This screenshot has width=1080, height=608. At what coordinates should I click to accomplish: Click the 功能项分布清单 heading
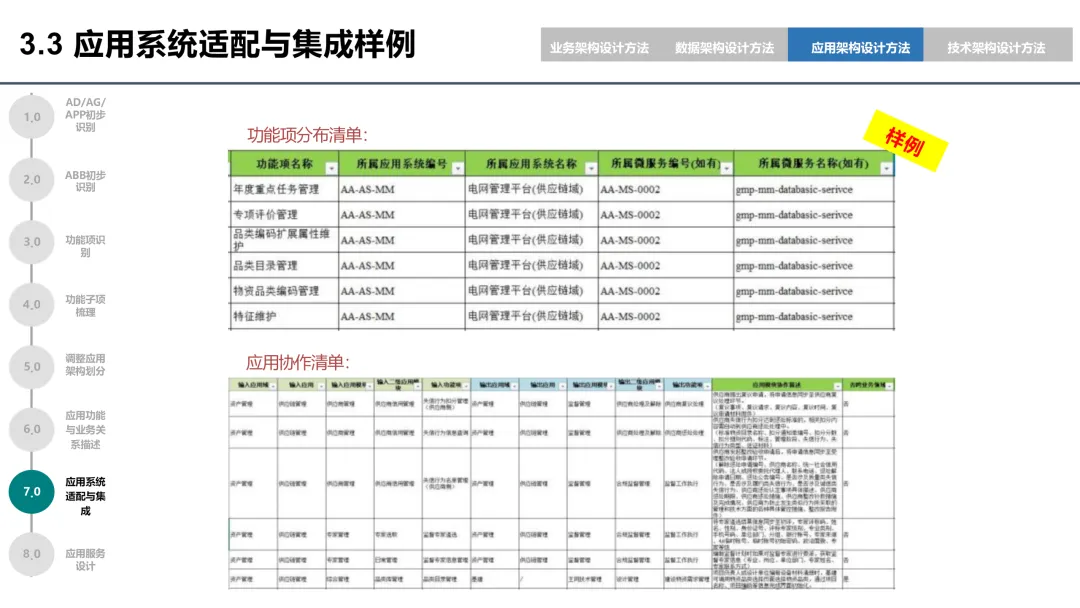(307, 135)
